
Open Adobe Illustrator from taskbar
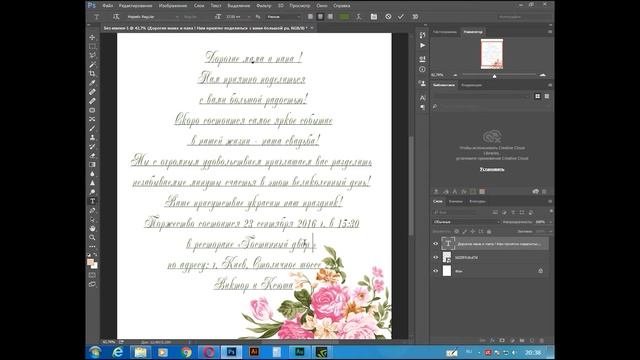[254, 352]
